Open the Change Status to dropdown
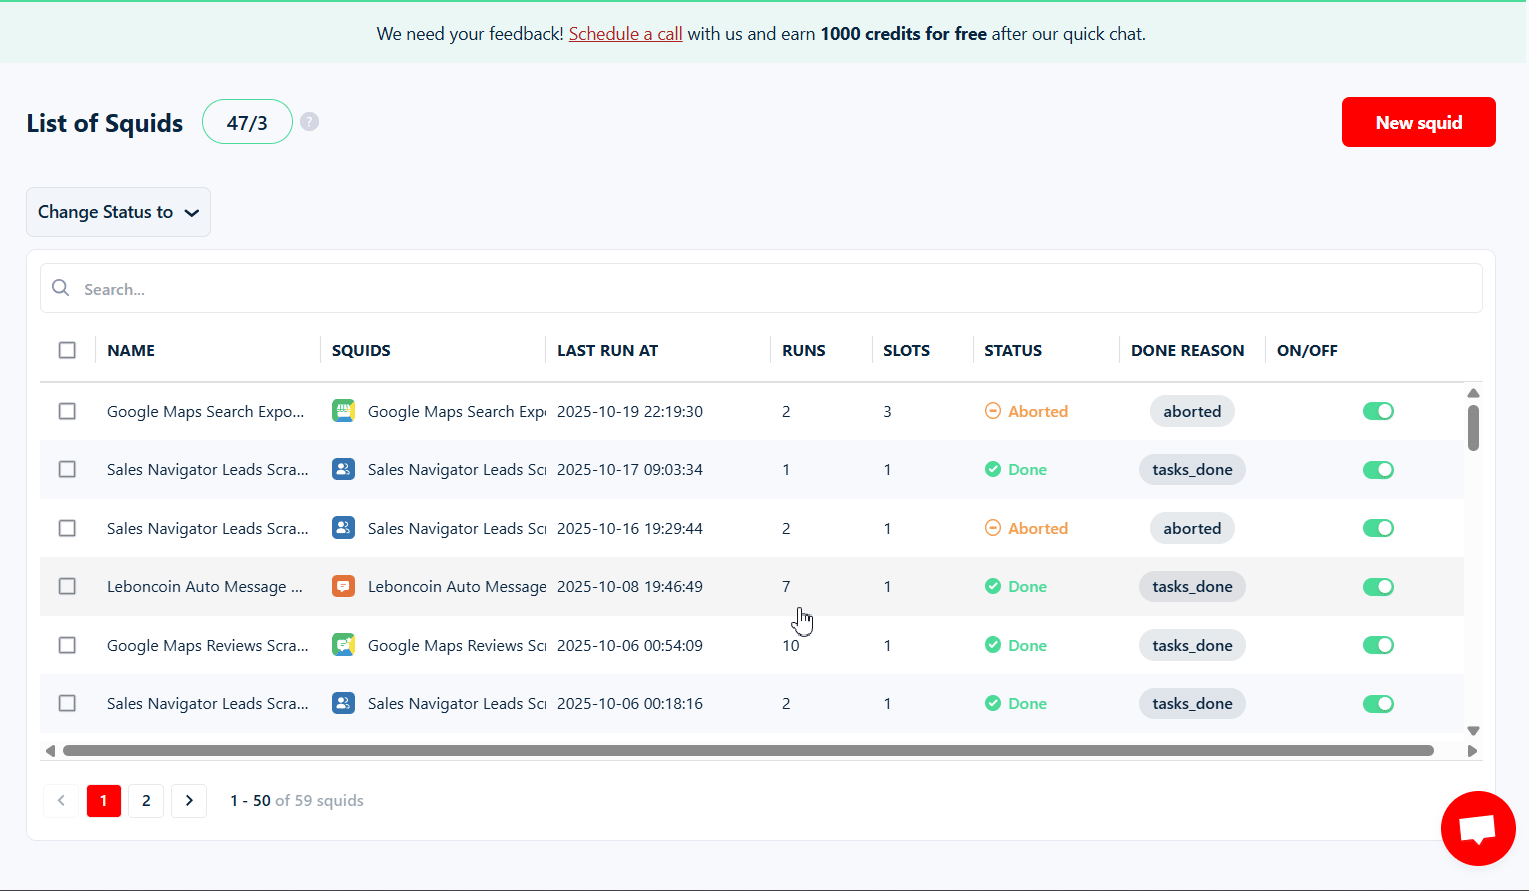 [118, 212]
